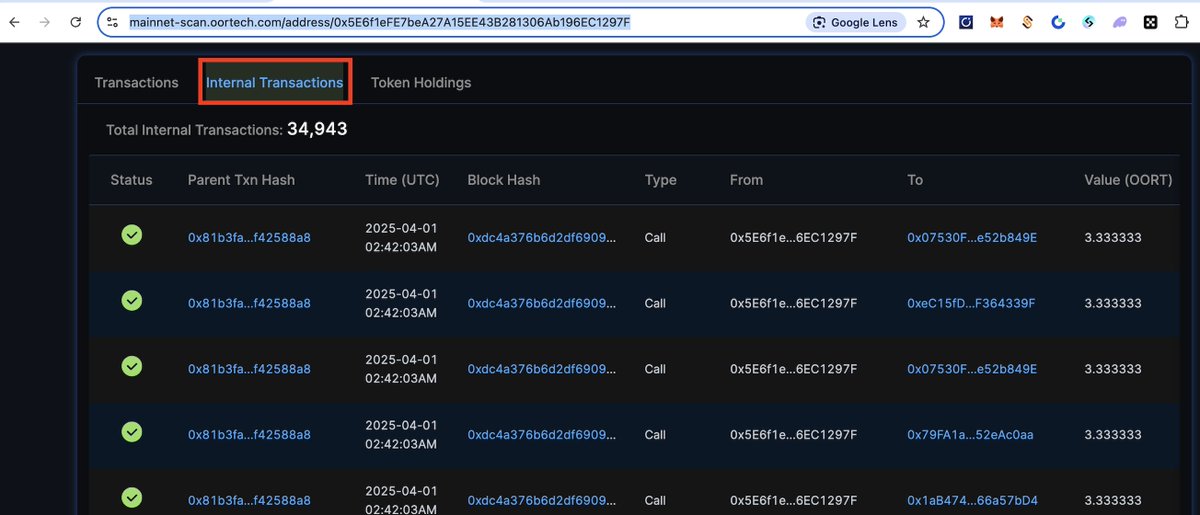
Task: Open To address 0x79FA1a...52eAc0aa
Action: [970, 435]
